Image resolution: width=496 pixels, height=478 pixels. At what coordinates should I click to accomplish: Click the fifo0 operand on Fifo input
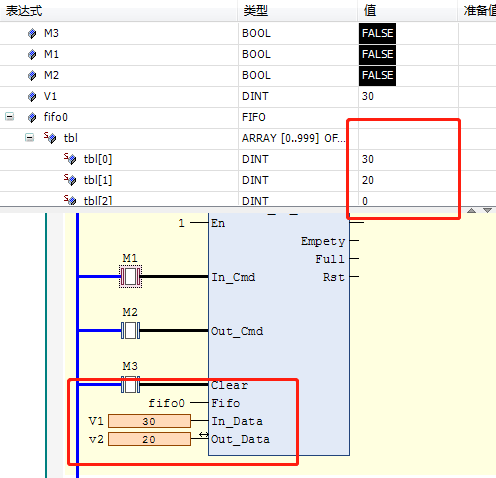tap(166, 403)
